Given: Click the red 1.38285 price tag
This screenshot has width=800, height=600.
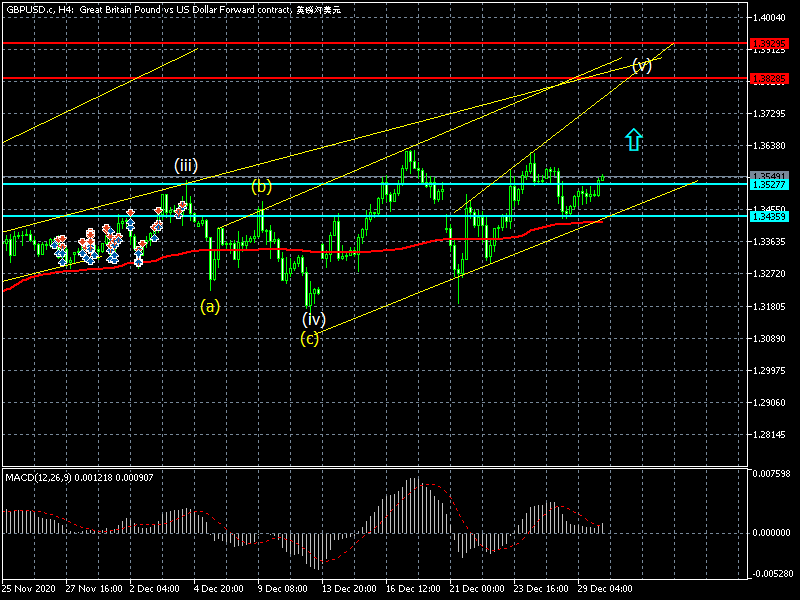Looking at the screenshot, I should (x=771, y=78).
